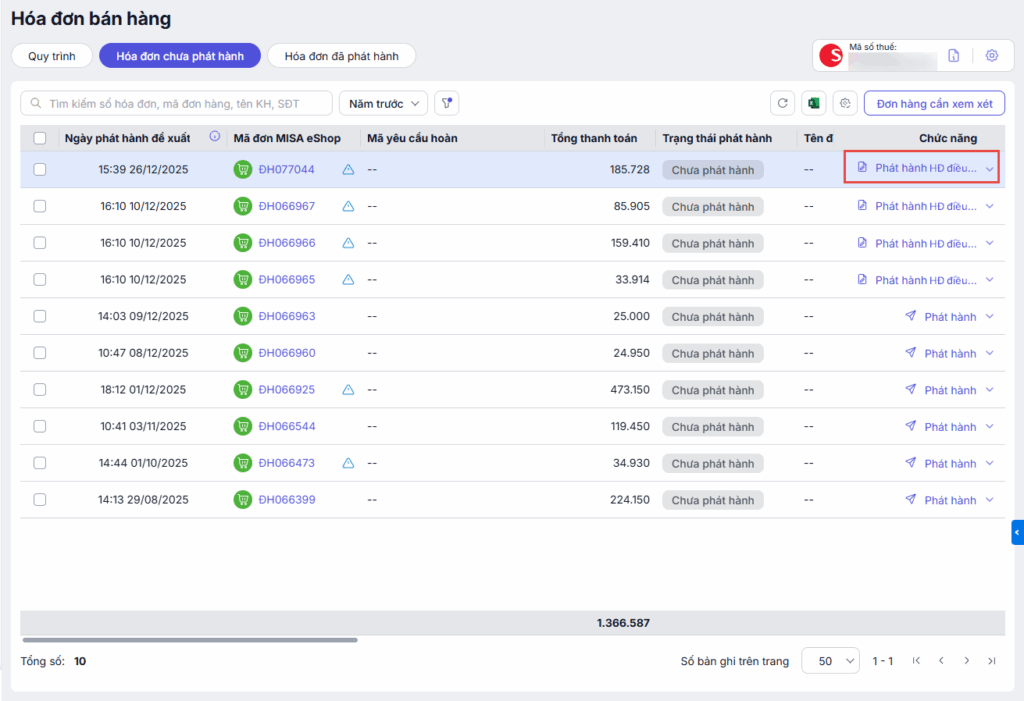Expand the records per page dropdown showing 50
Image resolution: width=1024 pixels, height=701 pixels.
pyautogui.click(x=830, y=661)
